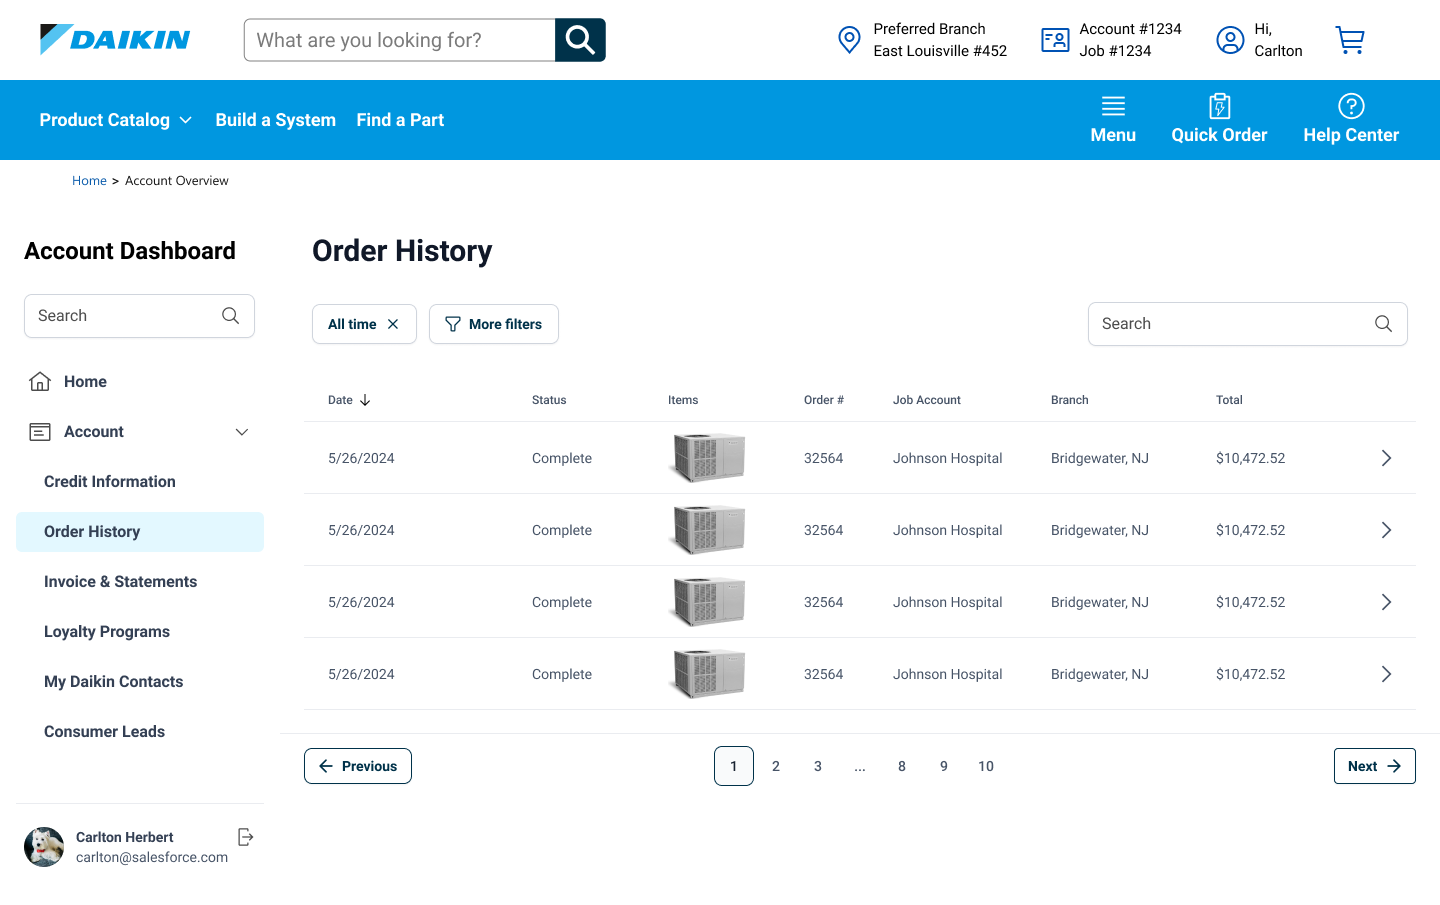
Task: Click the Home house icon in sidebar
Action: [40, 381]
